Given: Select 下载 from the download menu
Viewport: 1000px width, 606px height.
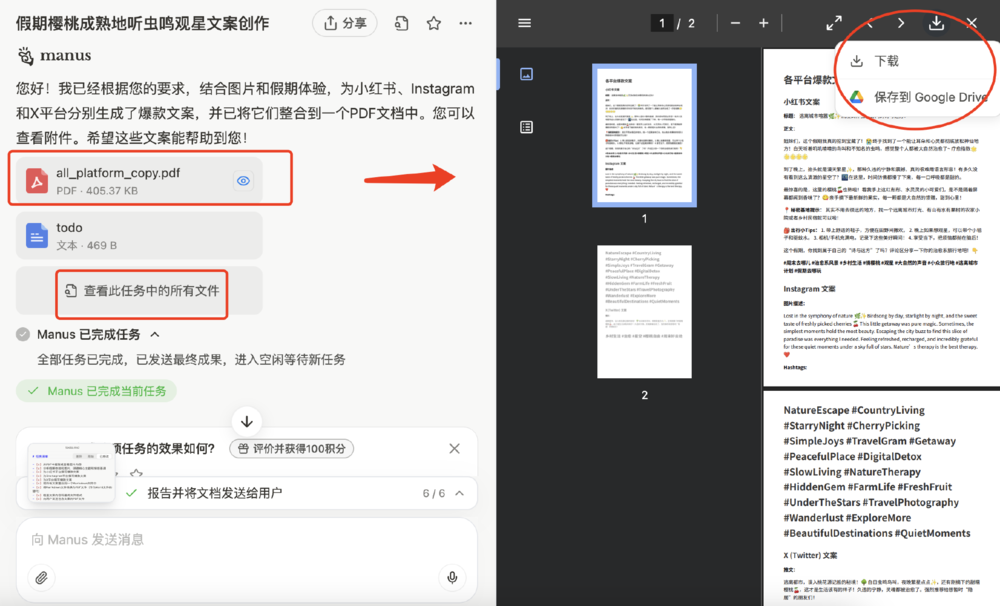Looking at the screenshot, I should (x=886, y=61).
